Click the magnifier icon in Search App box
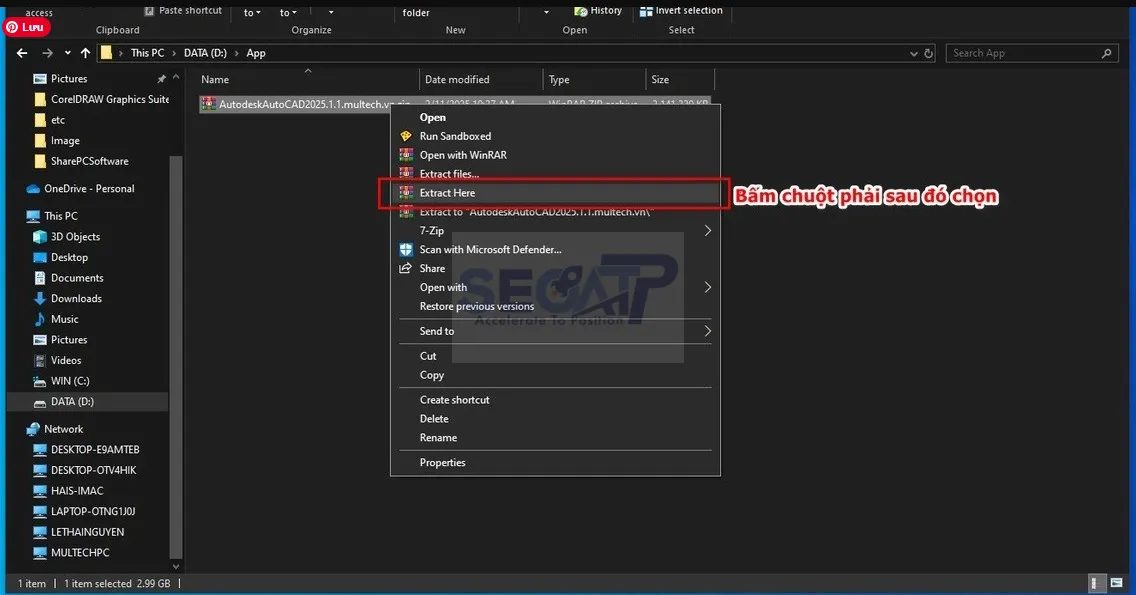Screen dimensions: 1136x595 pyautogui.click(x=1107, y=53)
